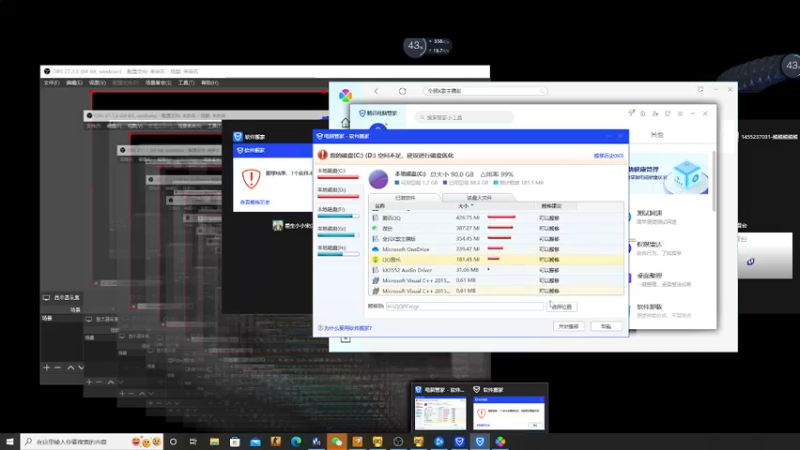Select 本地磁盘(D:) in the disk list
Image resolution: width=800 pixels, height=450 pixels.
[338, 192]
